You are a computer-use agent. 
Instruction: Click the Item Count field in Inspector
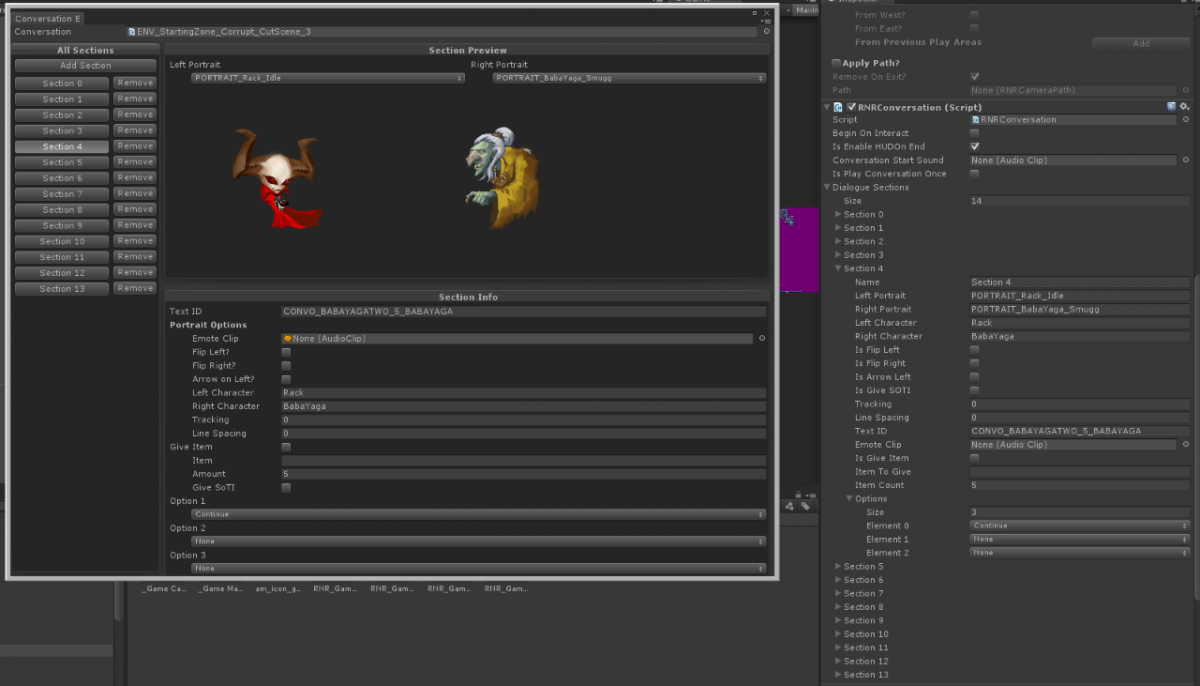1080,486
